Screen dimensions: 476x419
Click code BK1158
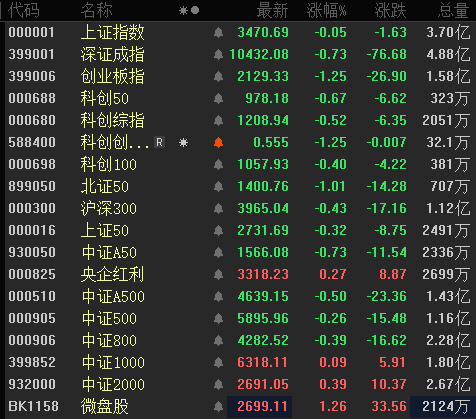(x=33, y=407)
